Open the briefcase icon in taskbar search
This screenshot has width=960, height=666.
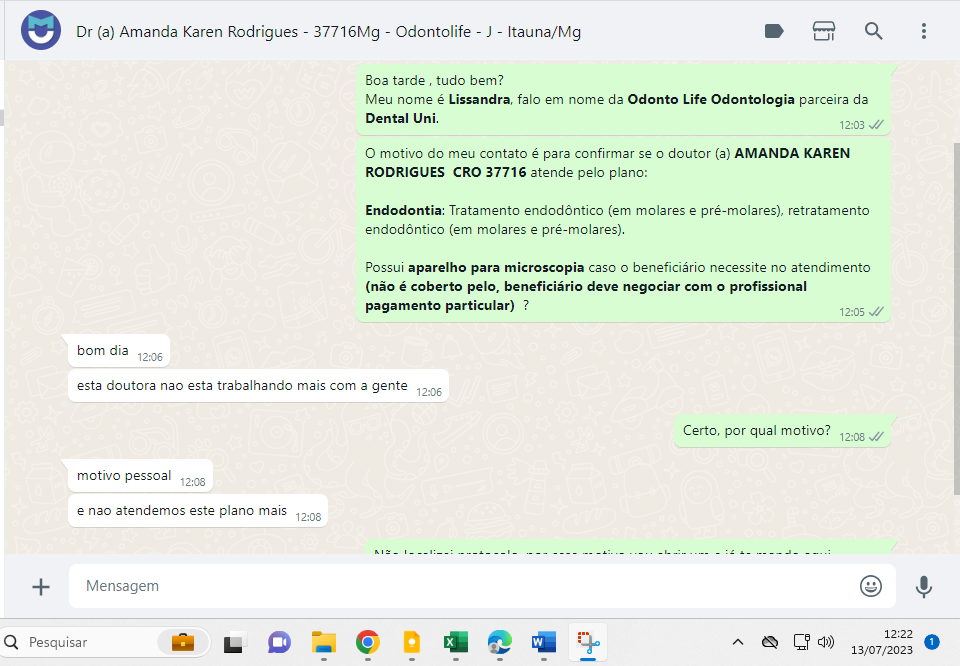pos(182,642)
